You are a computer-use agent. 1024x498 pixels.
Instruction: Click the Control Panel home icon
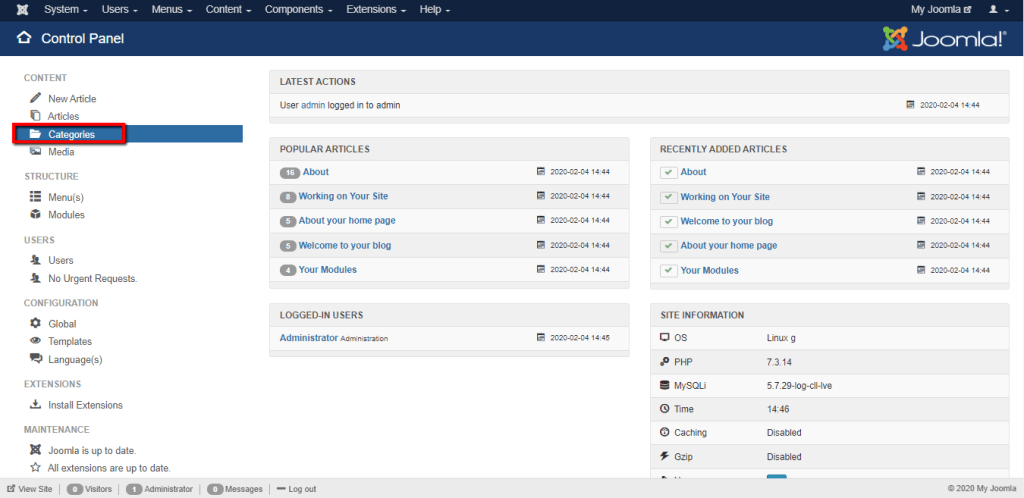tap(24, 38)
